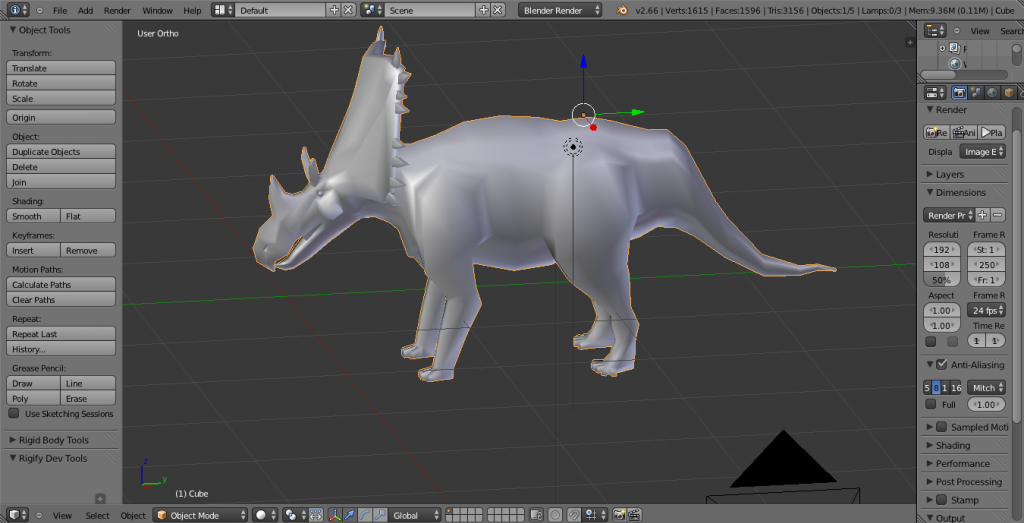Screen dimensions: 1024x523
Task: Open the Blender Render engine dropdown
Action: point(561,10)
